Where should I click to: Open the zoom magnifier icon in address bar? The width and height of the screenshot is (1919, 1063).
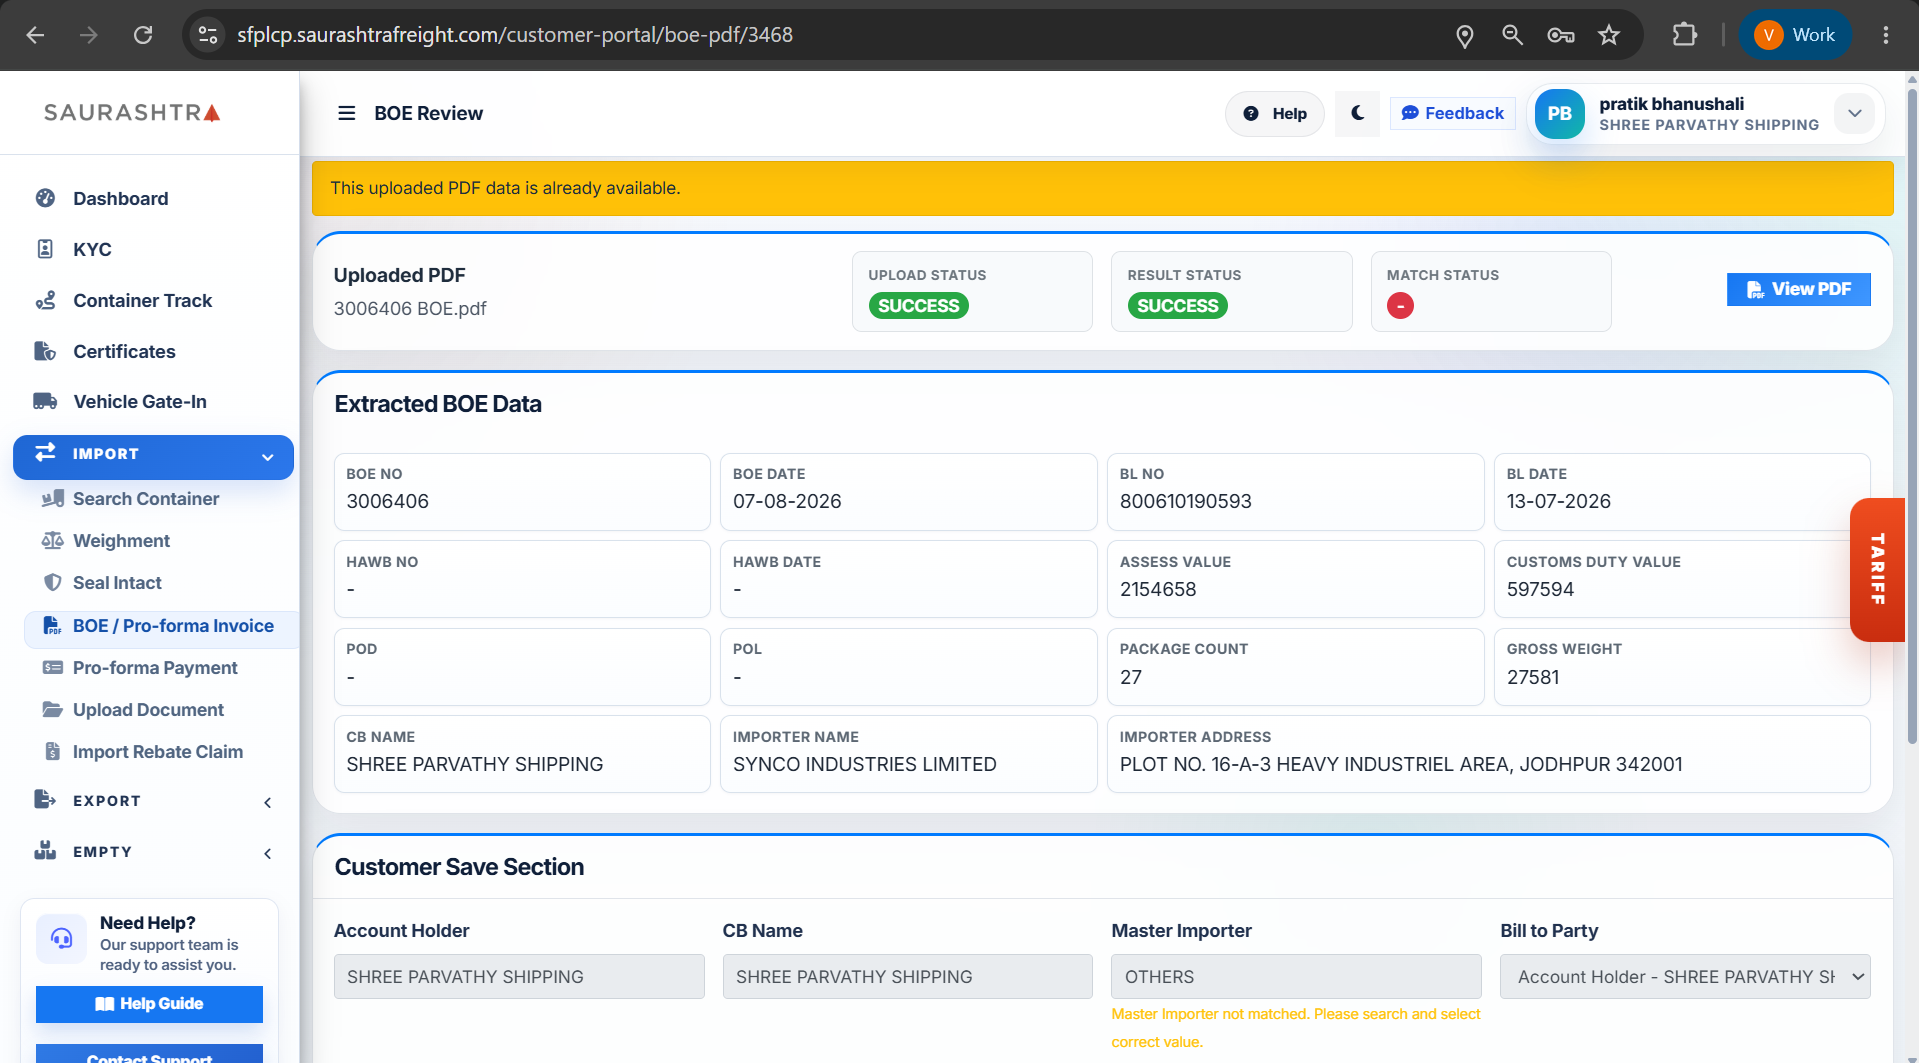(x=1512, y=35)
